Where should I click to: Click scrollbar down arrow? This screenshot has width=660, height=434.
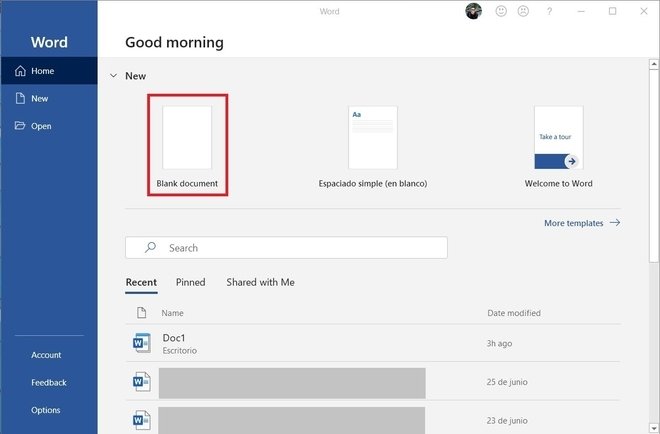click(654, 428)
